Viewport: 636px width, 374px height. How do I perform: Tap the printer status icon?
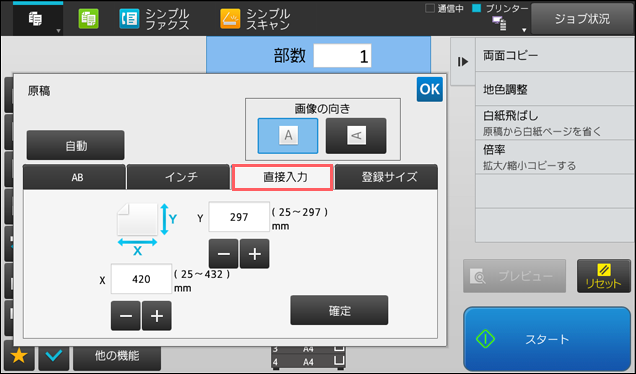pyautogui.click(x=499, y=24)
